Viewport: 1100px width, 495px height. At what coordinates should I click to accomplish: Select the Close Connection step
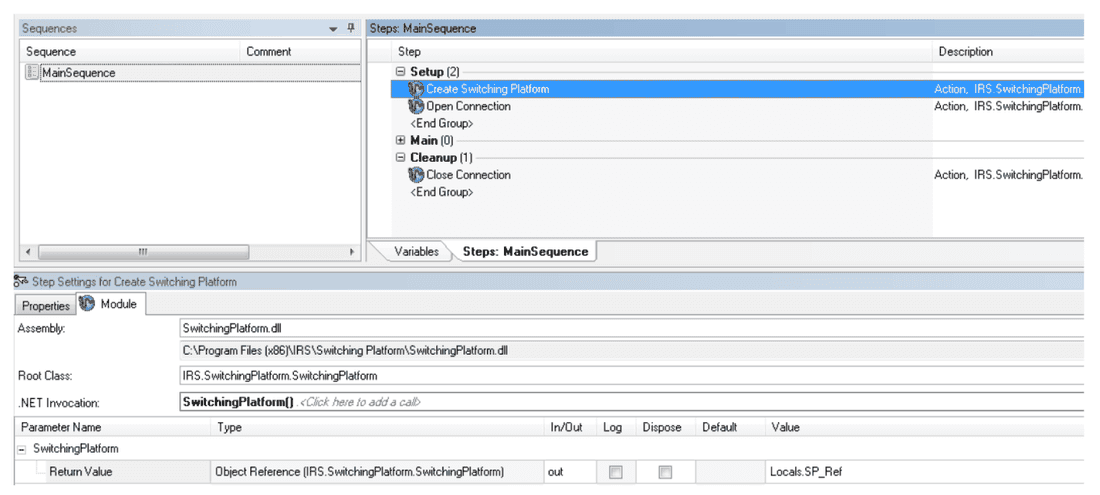(469, 175)
